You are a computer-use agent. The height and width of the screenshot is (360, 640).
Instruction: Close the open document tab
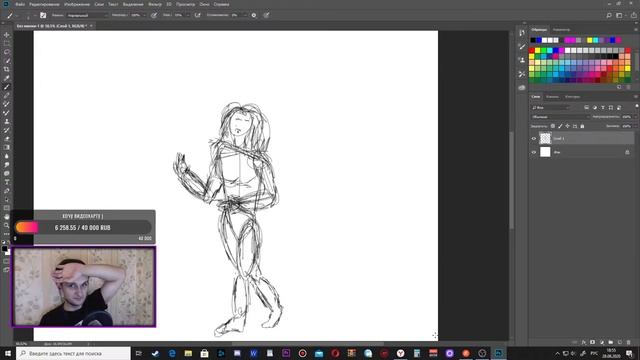click(91, 26)
